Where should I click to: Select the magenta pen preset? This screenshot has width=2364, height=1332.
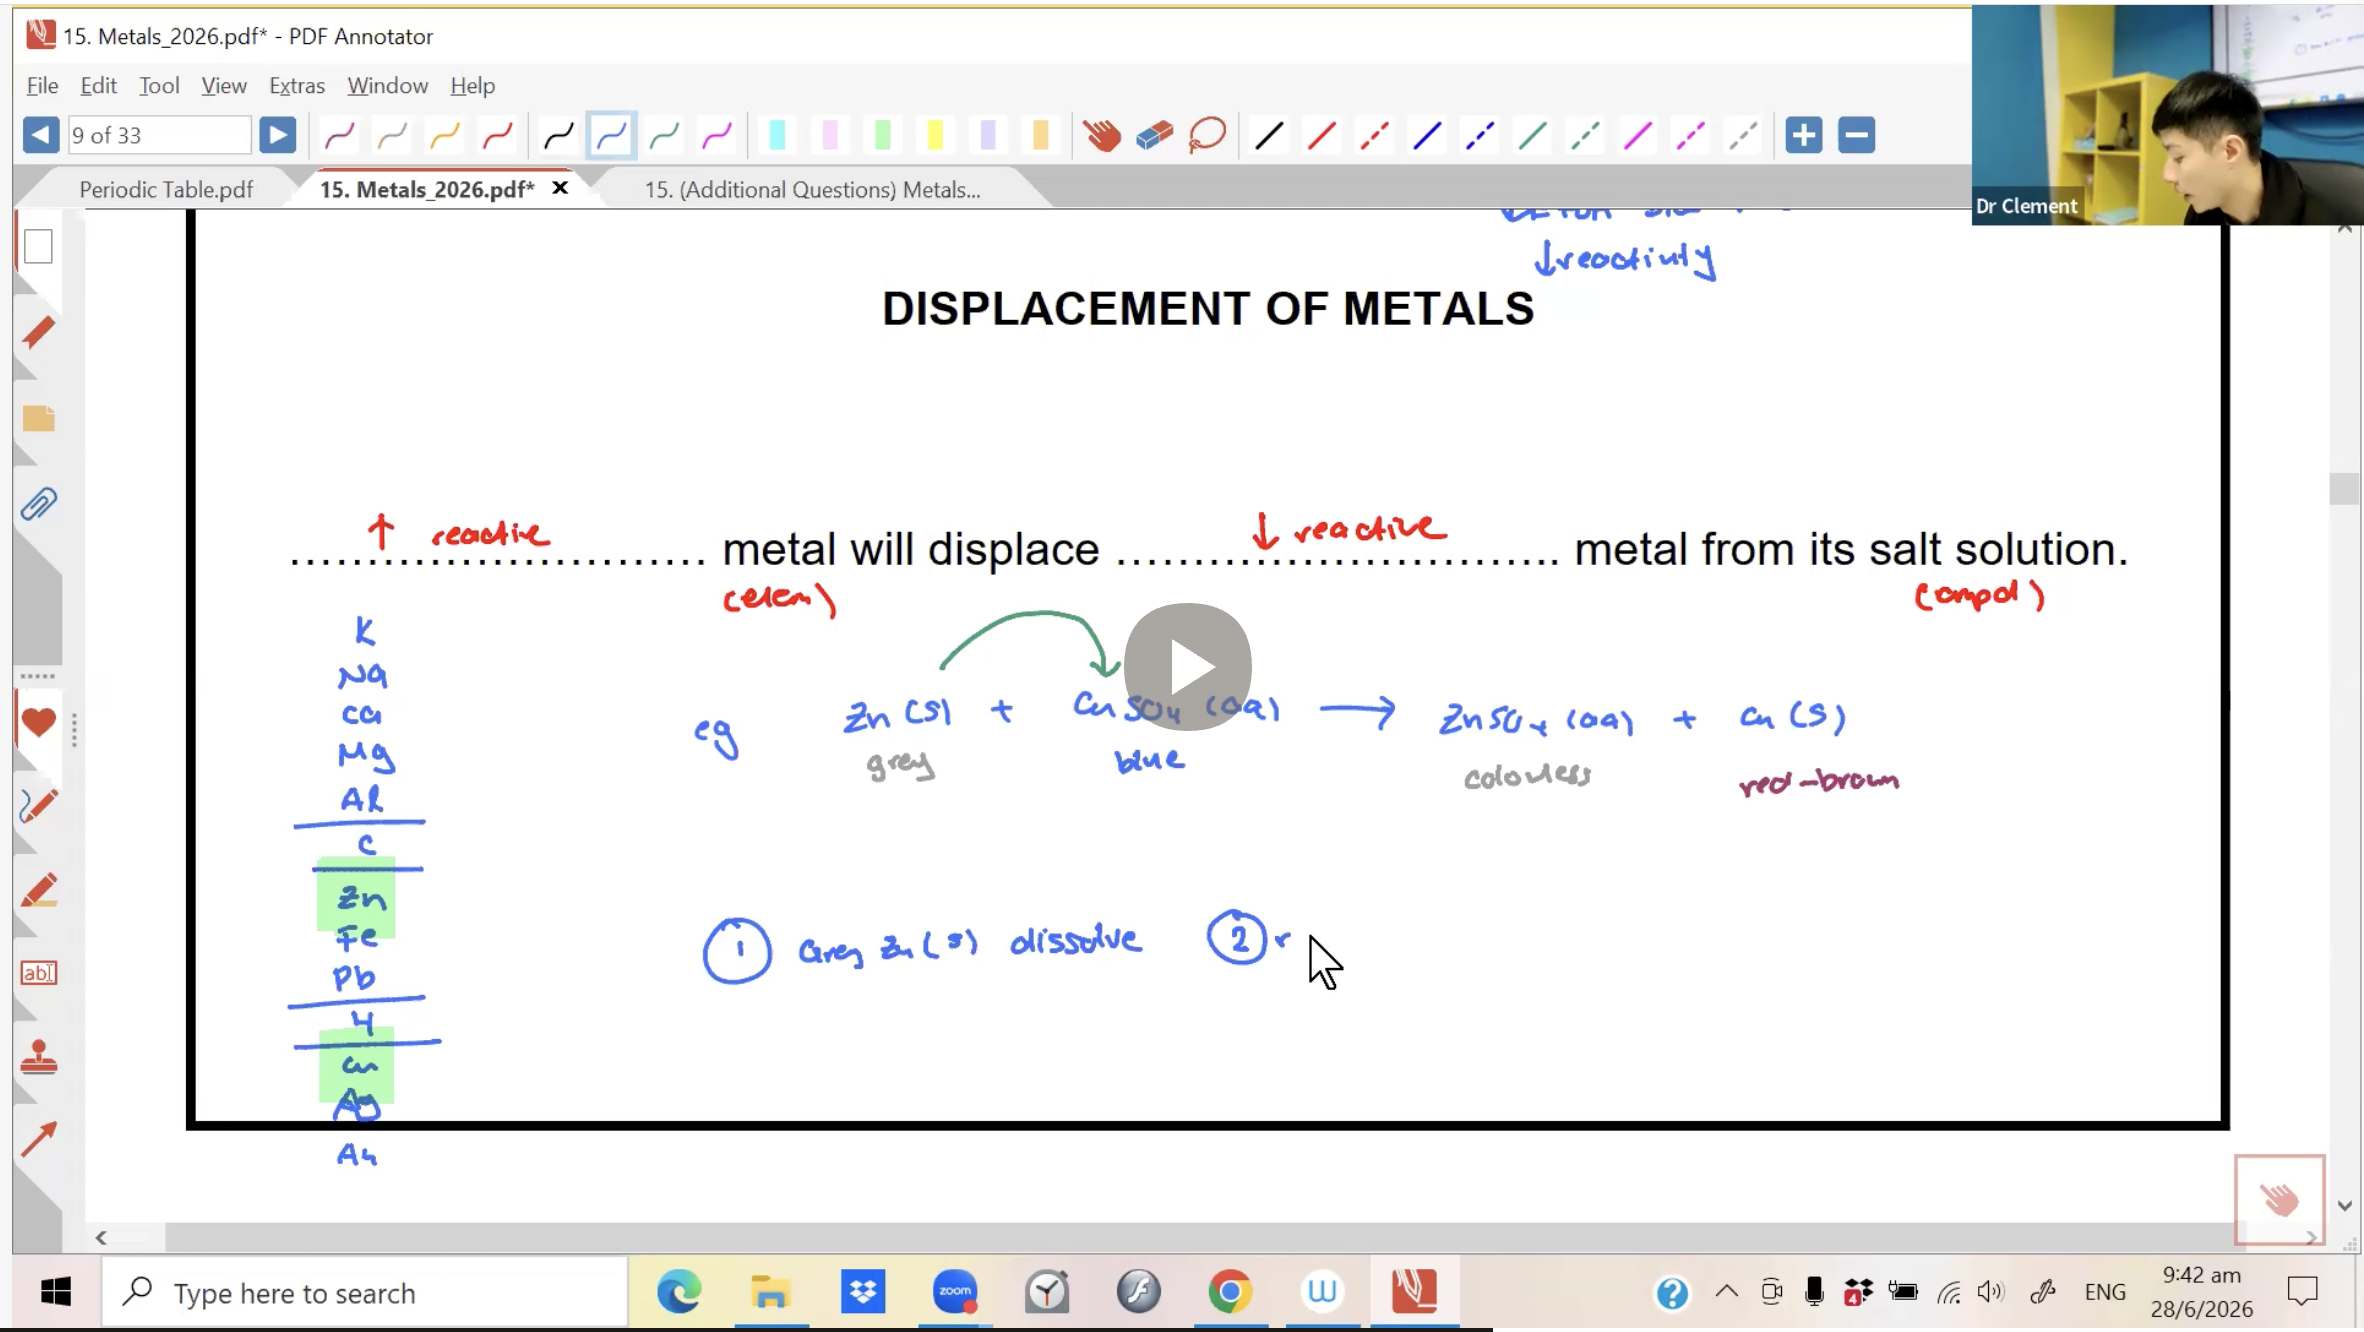[717, 135]
